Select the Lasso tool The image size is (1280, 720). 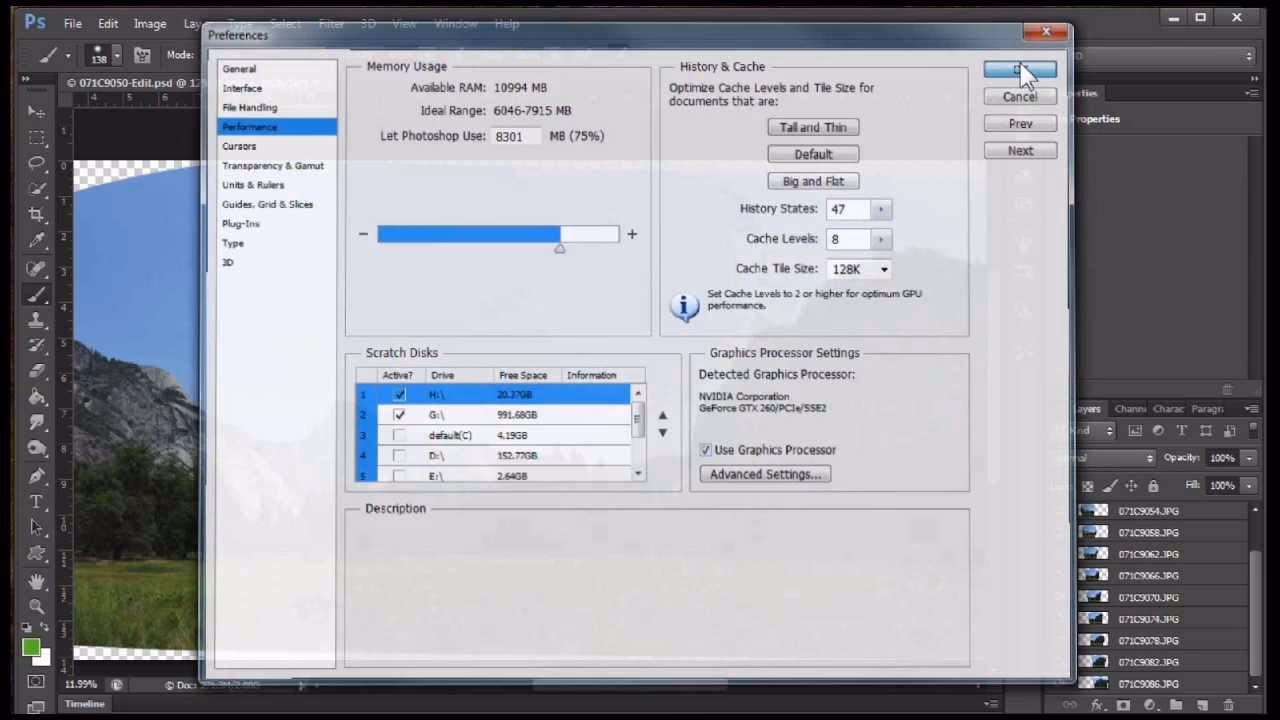click(37, 163)
